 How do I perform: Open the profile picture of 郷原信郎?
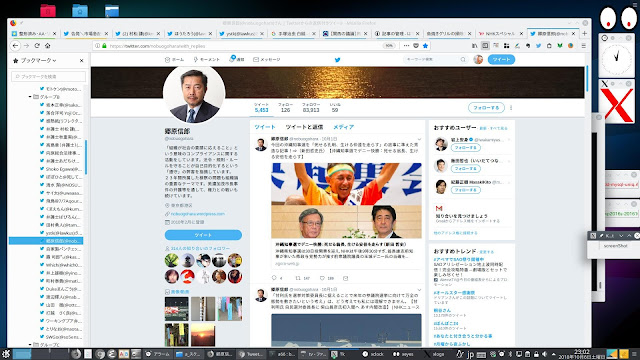click(x=194, y=94)
